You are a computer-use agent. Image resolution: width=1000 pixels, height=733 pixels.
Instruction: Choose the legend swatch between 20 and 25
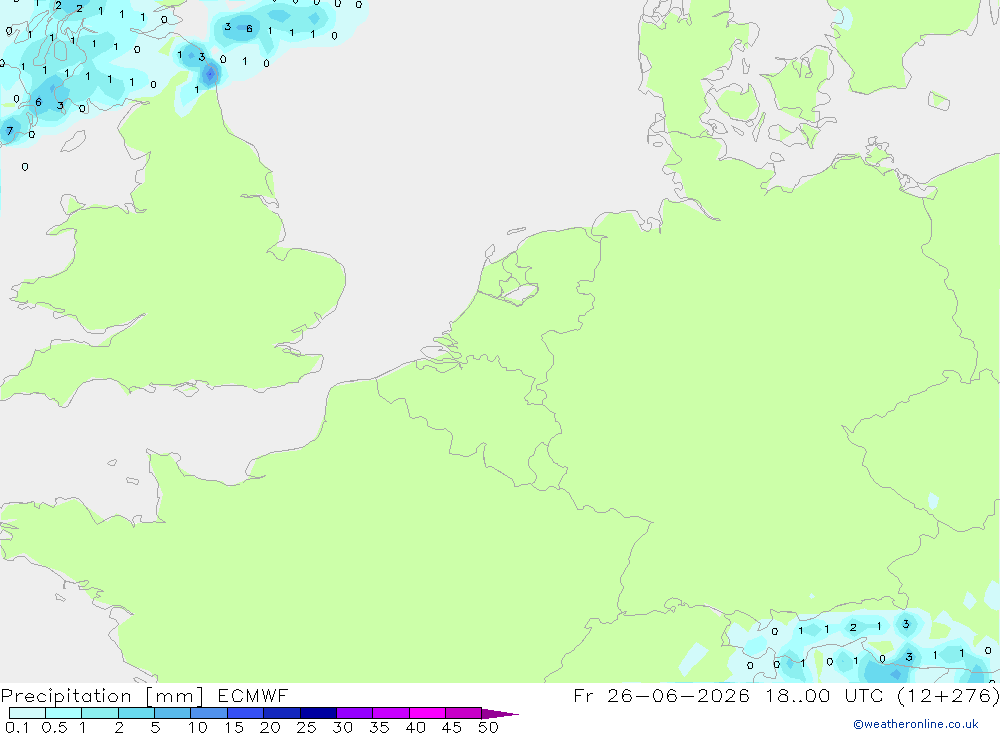click(x=282, y=713)
